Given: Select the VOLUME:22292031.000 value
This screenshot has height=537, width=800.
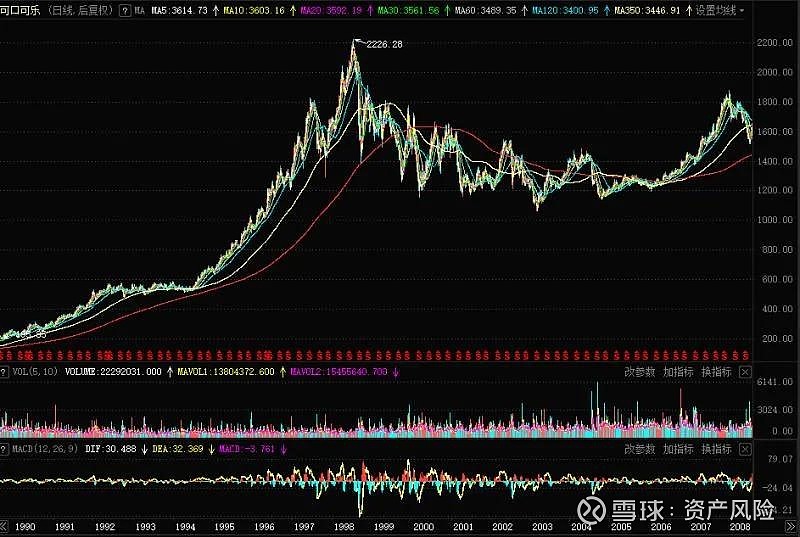Looking at the screenshot, I should point(113,372).
